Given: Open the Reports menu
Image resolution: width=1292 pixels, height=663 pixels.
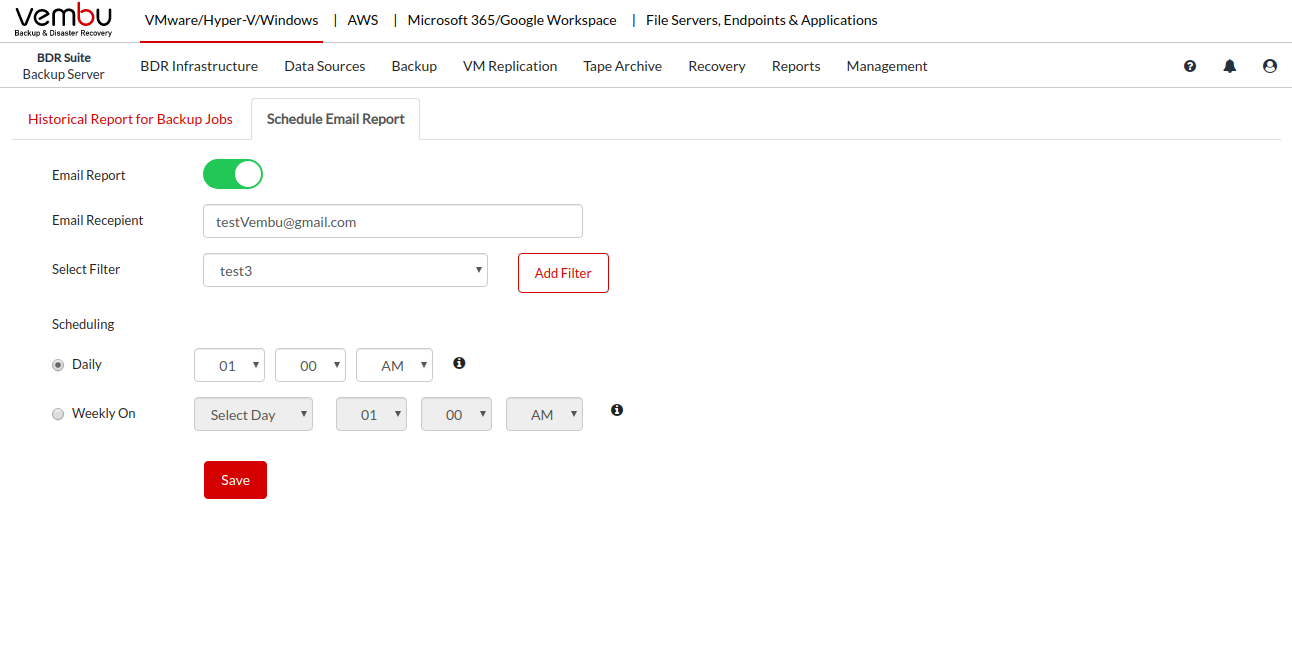Looking at the screenshot, I should click(796, 66).
